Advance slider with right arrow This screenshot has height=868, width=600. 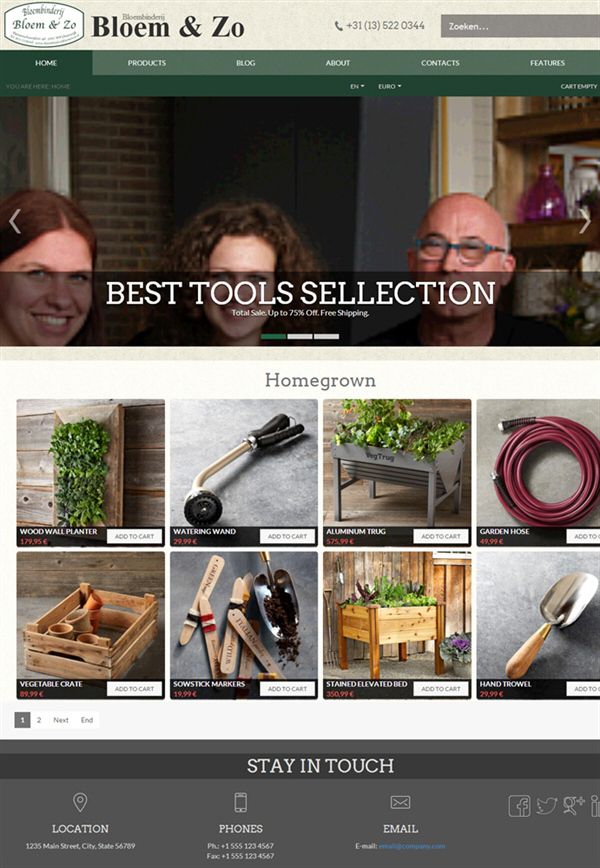point(585,221)
